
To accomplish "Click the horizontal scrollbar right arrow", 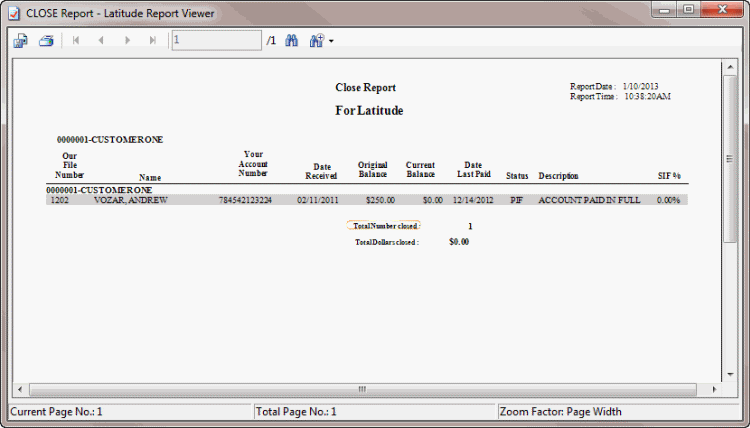I will [714, 389].
